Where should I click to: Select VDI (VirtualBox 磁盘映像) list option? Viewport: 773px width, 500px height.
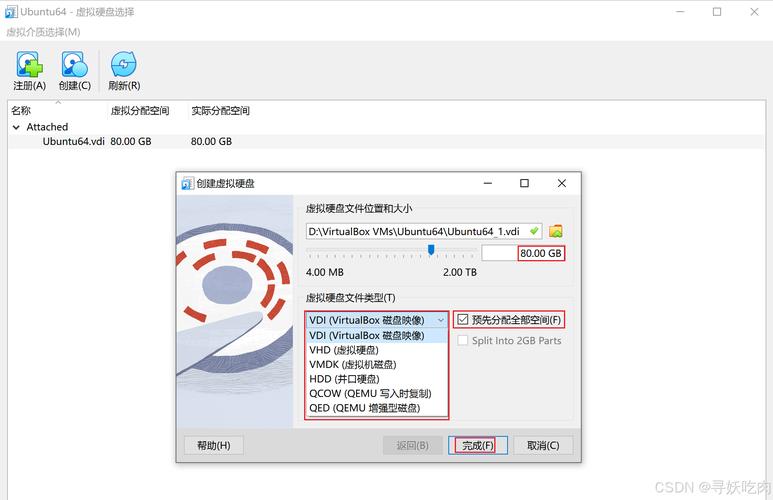pos(377,335)
